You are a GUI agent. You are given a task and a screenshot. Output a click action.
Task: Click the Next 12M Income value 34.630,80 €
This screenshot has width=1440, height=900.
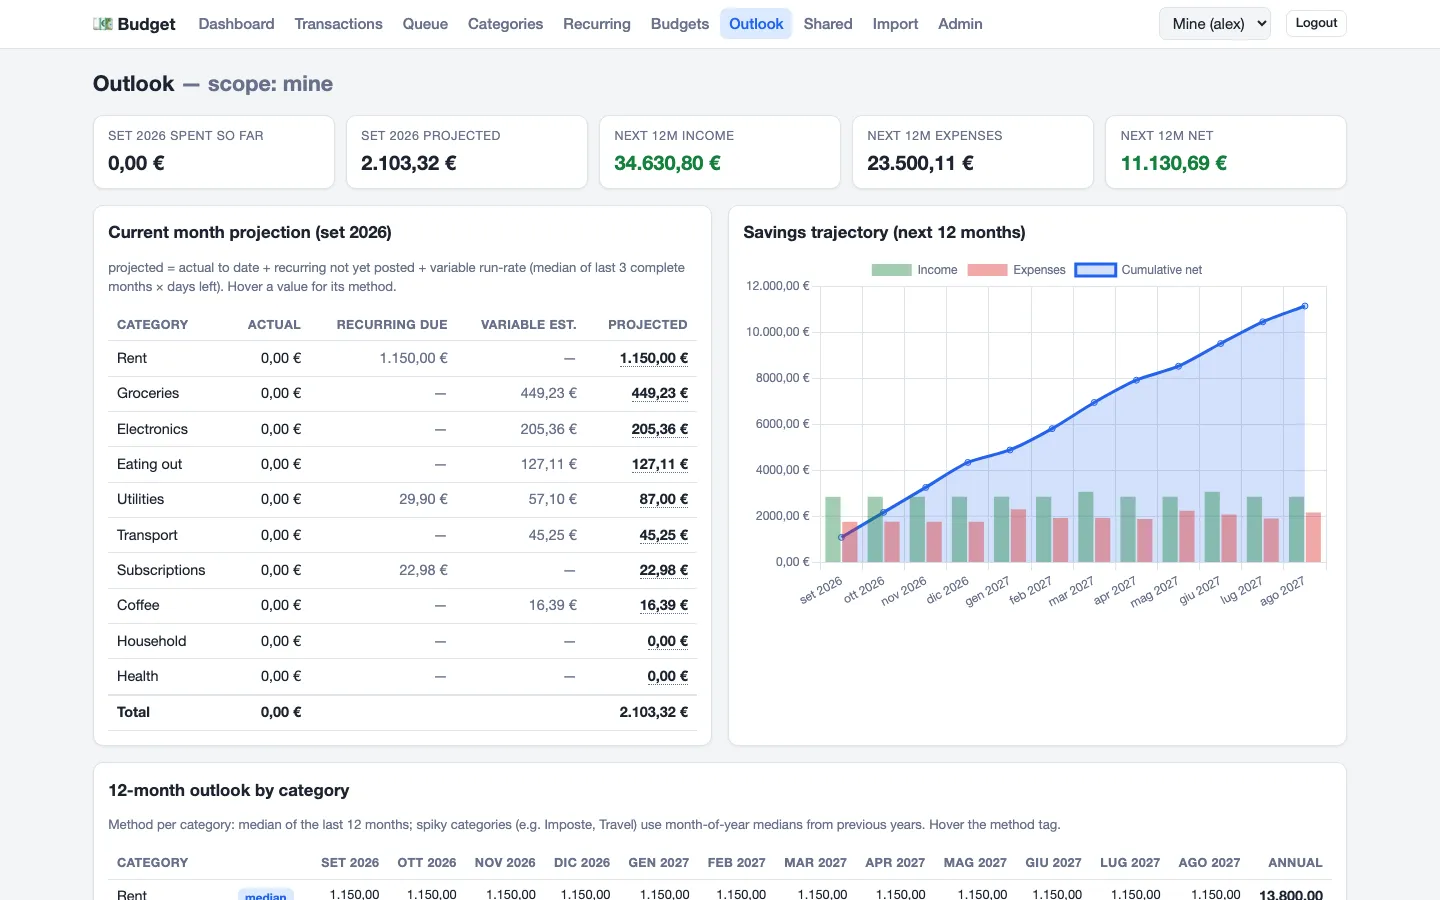click(x=667, y=163)
